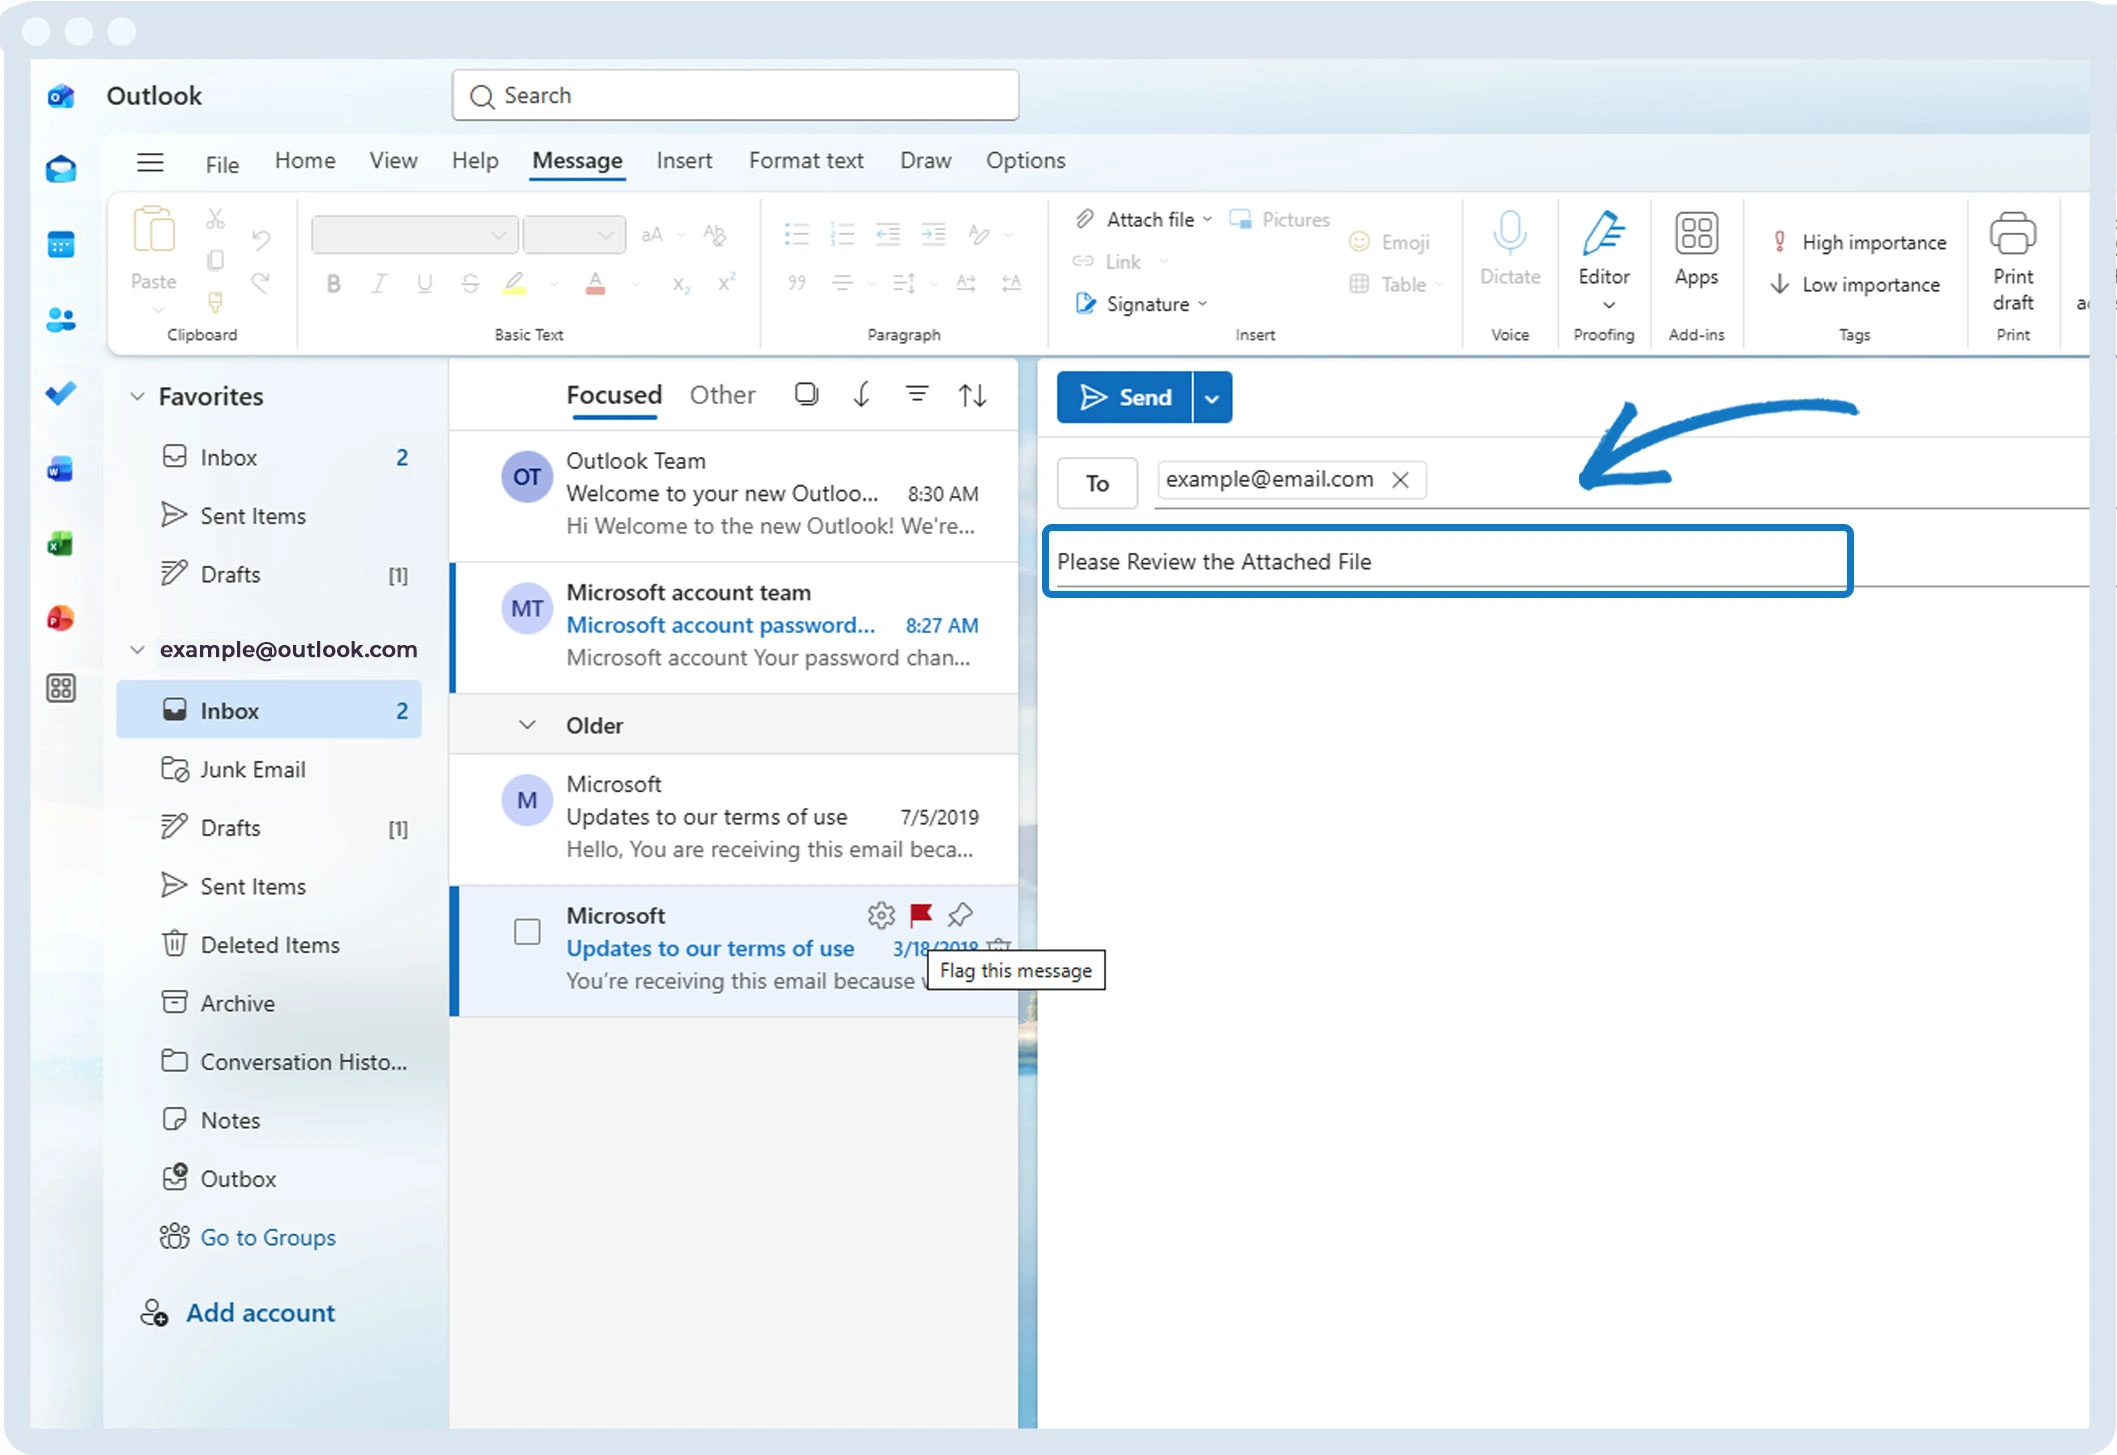Open the font color tool

(x=595, y=284)
